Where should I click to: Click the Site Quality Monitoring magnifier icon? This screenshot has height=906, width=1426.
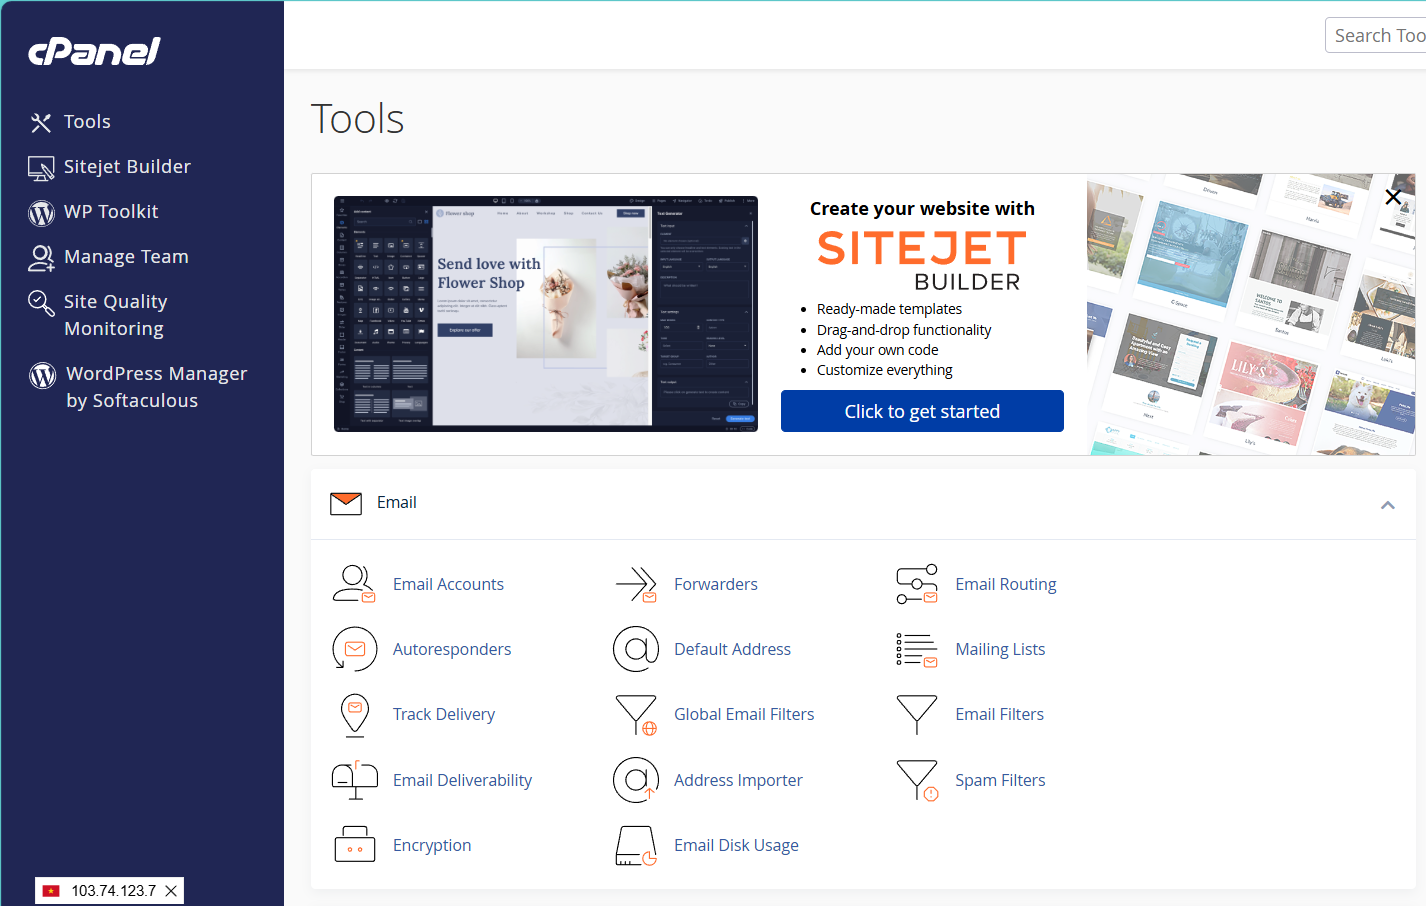[x=41, y=303]
